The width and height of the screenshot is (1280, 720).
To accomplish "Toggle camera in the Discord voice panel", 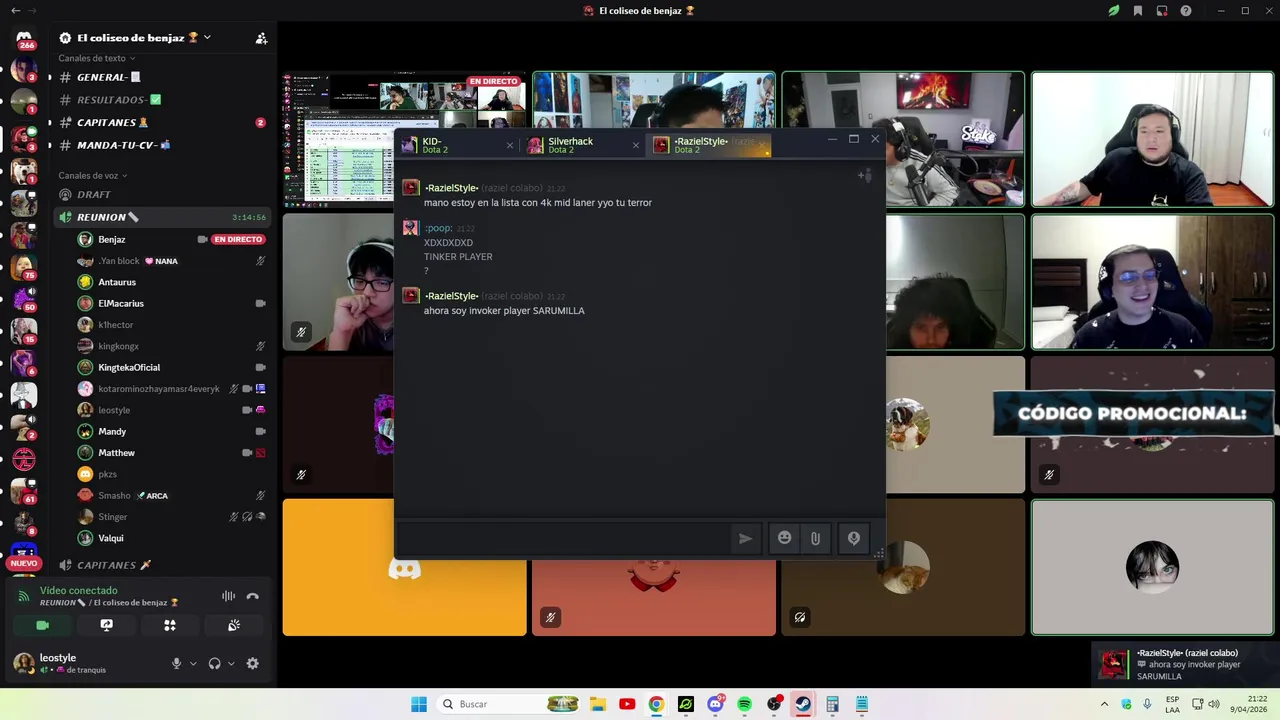I will (42, 625).
